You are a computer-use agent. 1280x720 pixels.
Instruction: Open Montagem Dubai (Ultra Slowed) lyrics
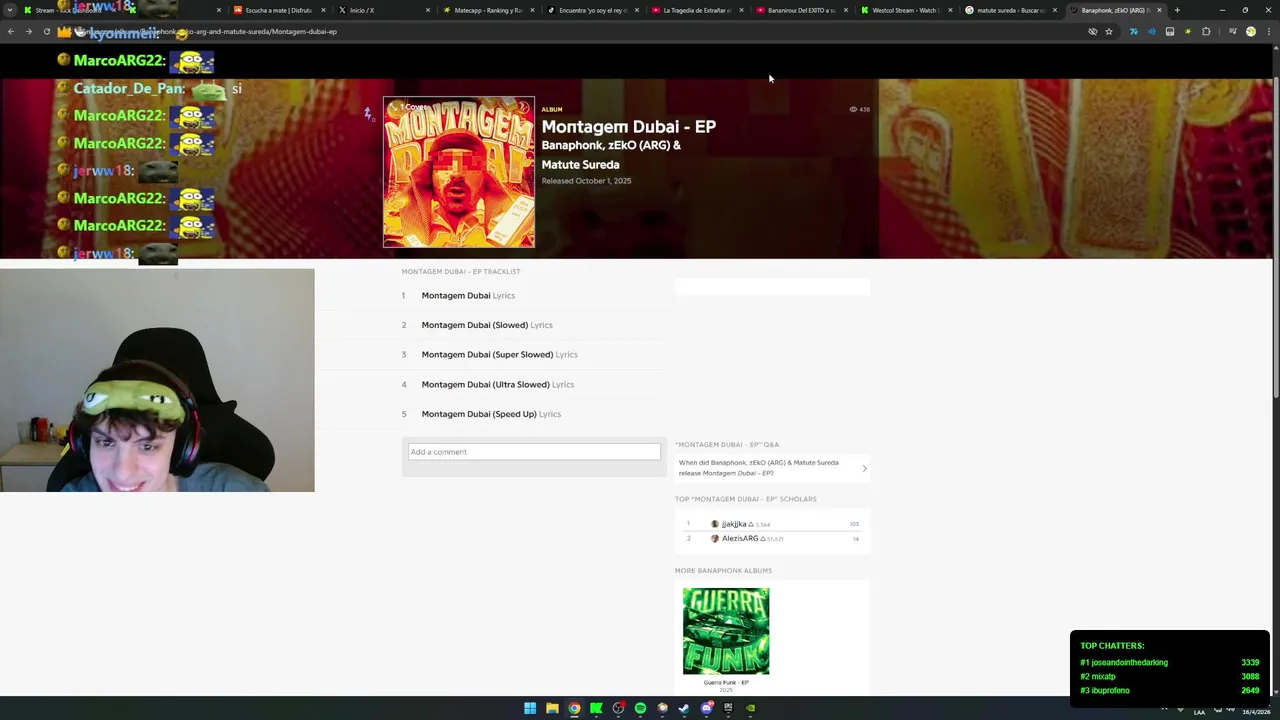click(x=497, y=384)
